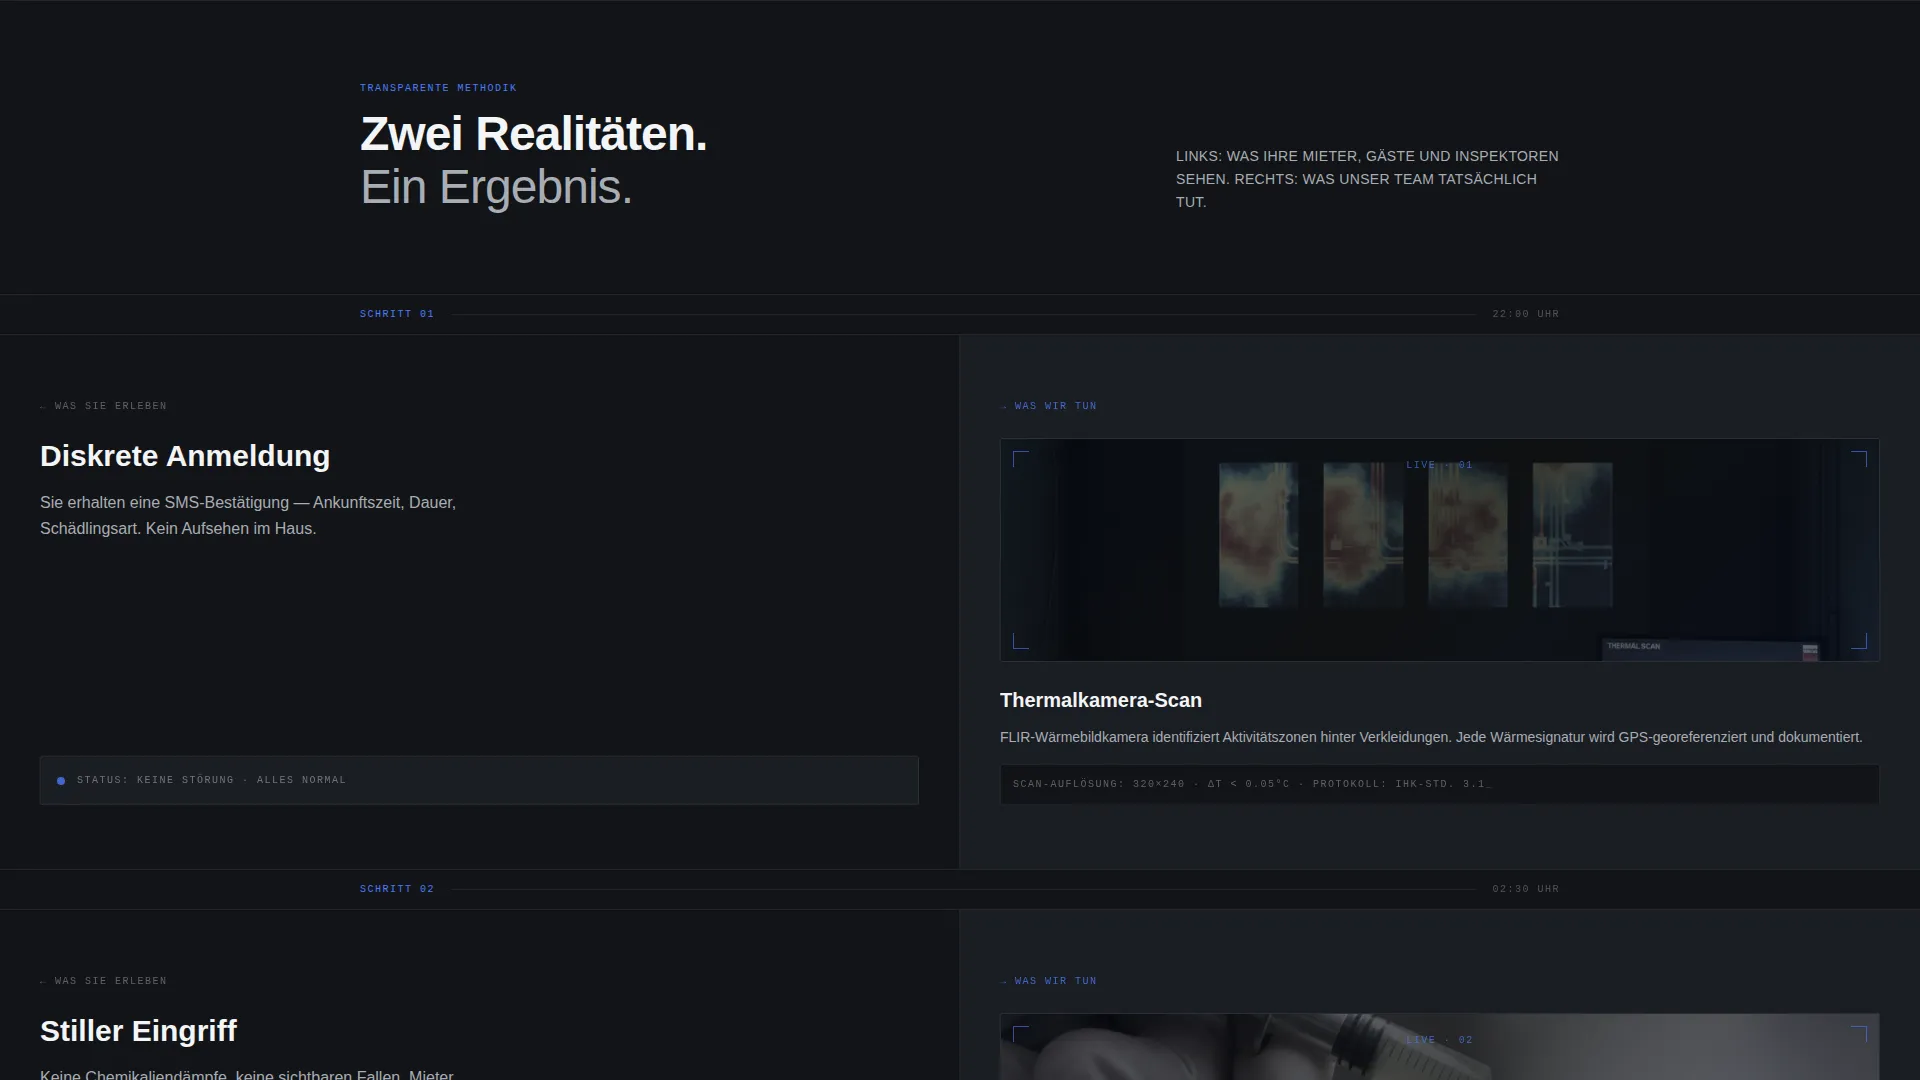
Task: Select the "Ein Ergebnis." subheading
Action: pyautogui.click(x=496, y=187)
